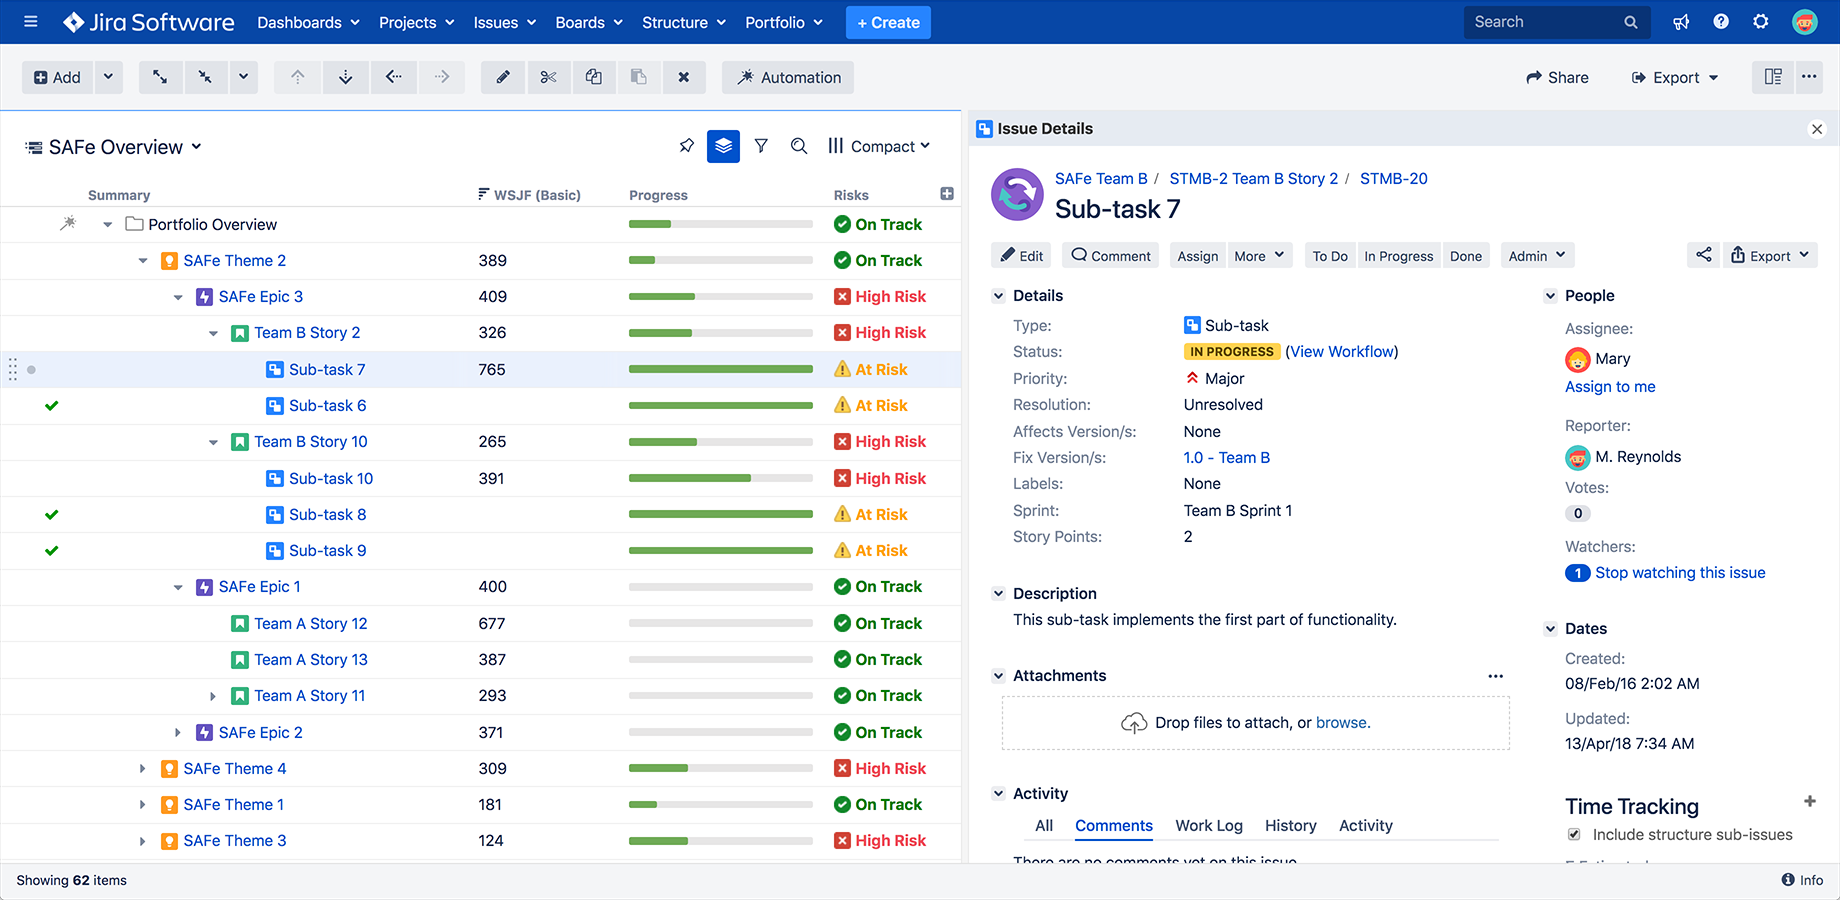Open the structure search magnifier

[x=799, y=146]
